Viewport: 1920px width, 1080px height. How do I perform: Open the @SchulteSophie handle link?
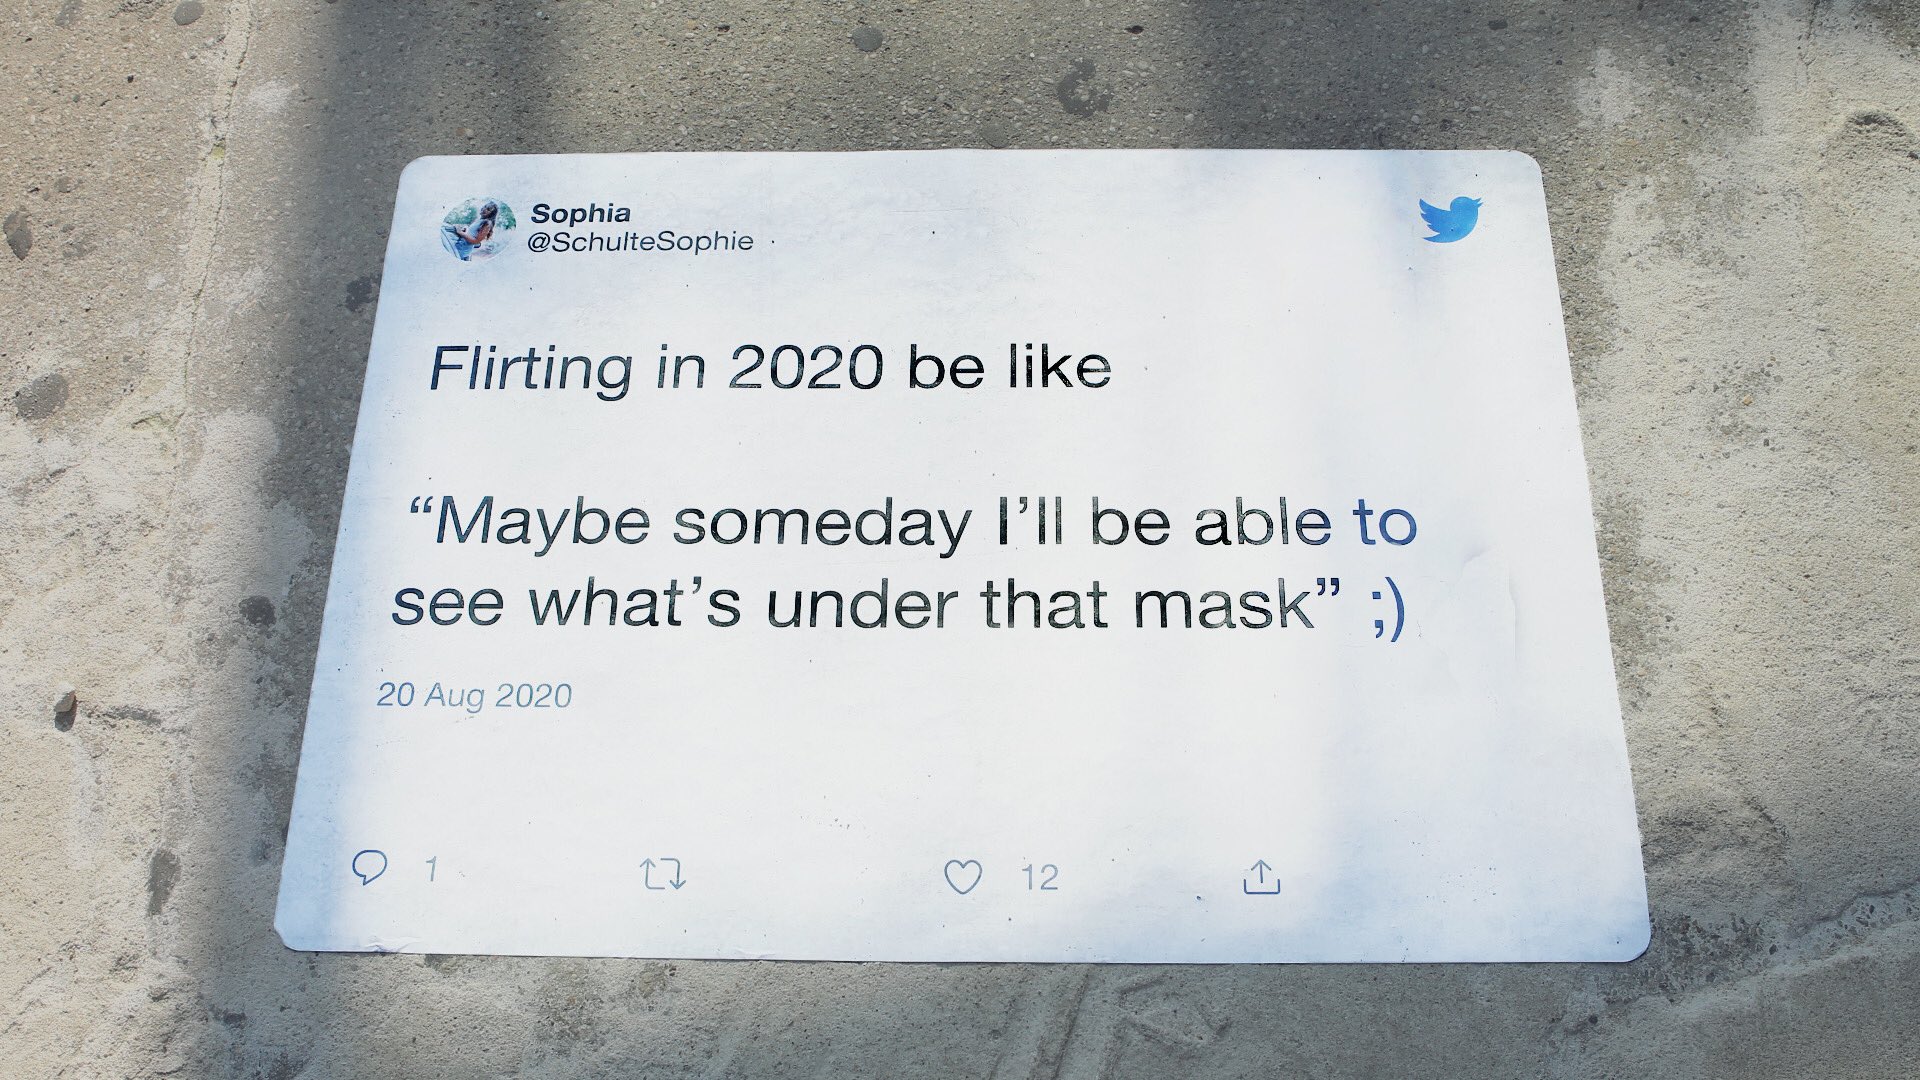pyautogui.click(x=640, y=242)
